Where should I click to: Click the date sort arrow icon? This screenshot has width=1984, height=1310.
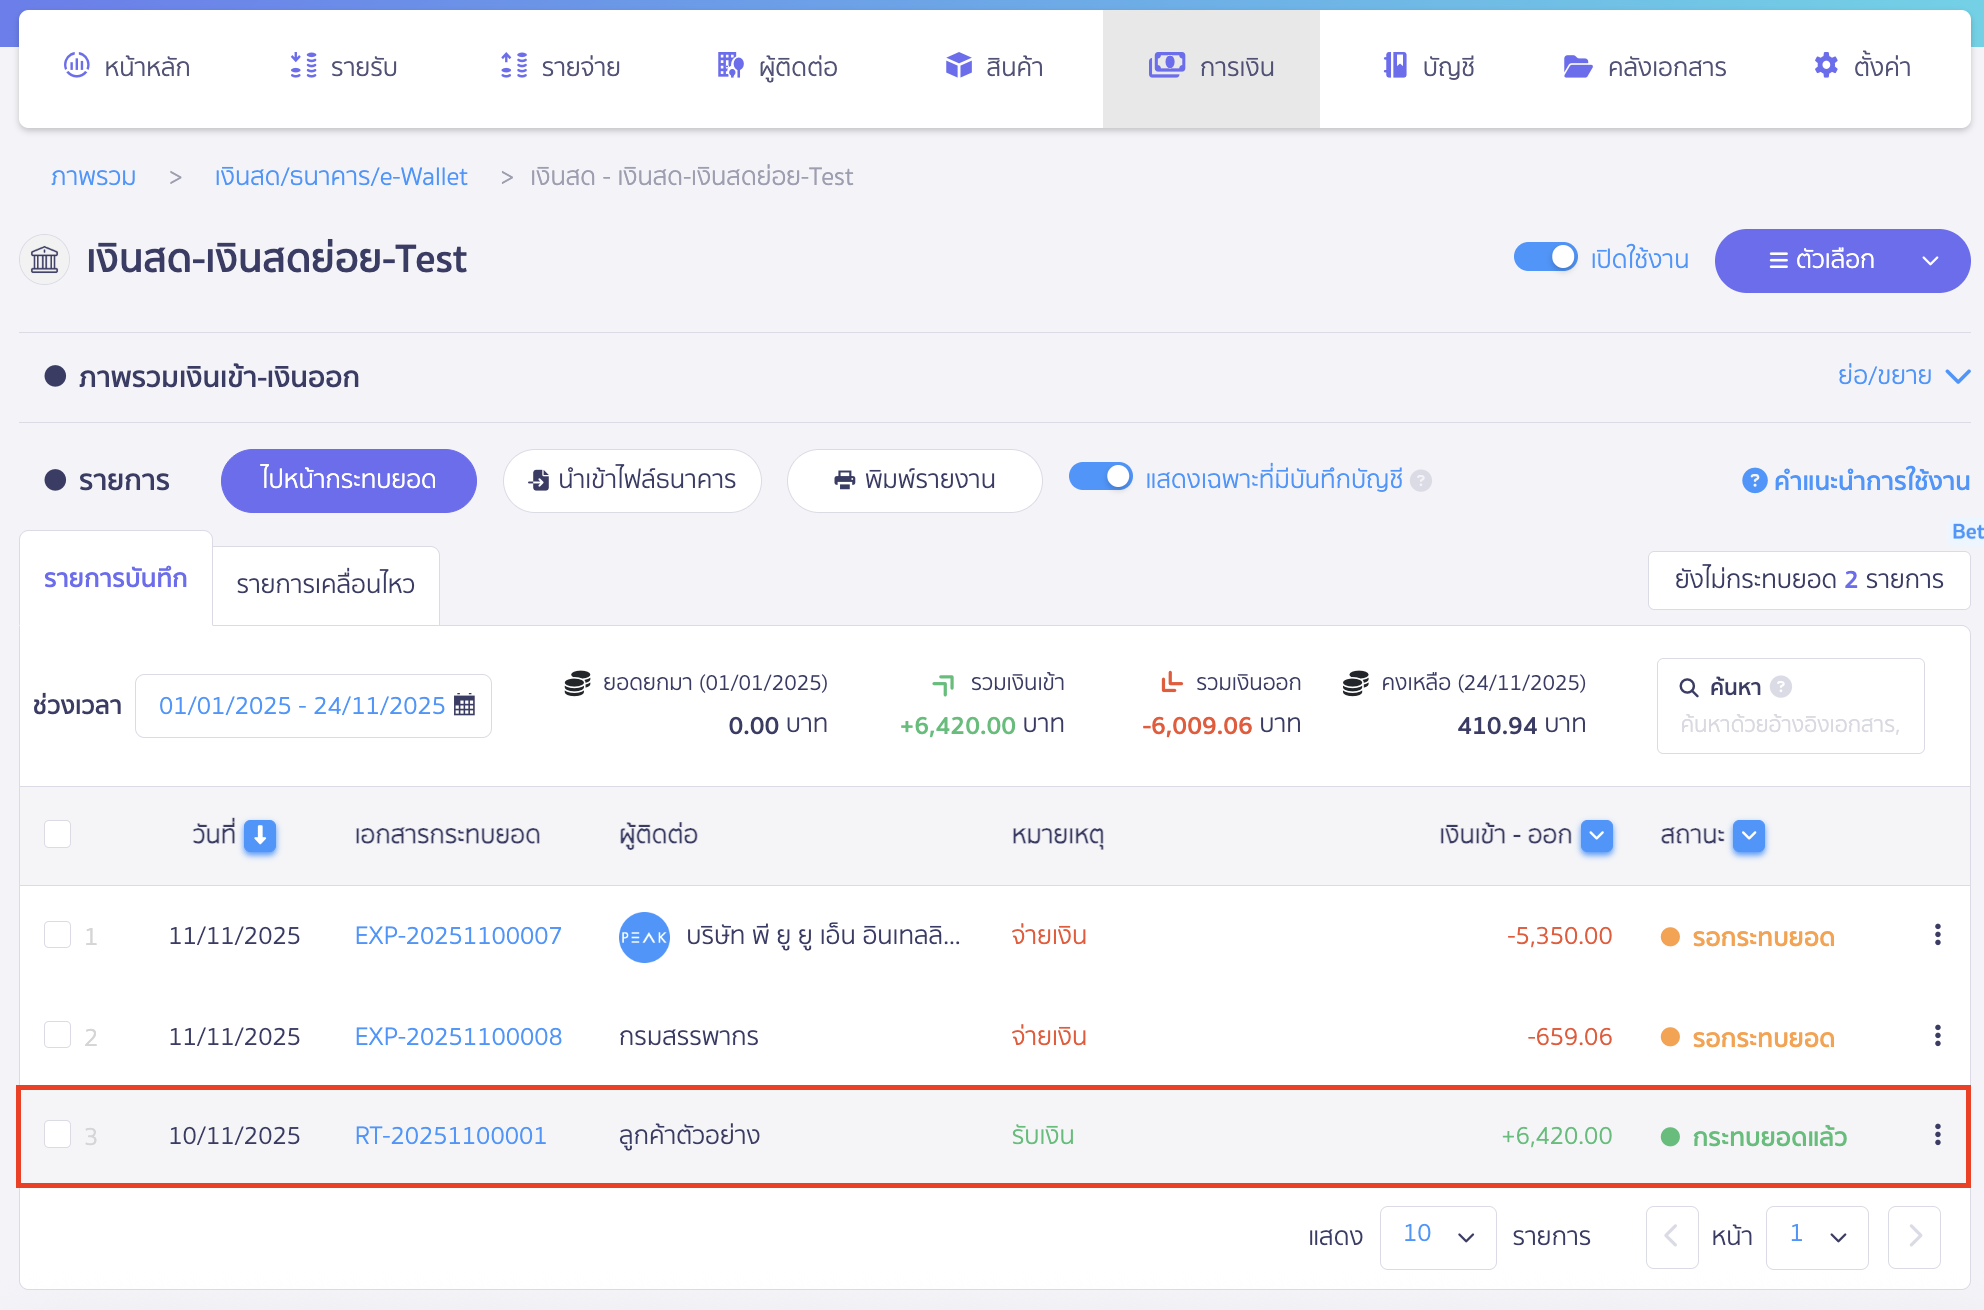tap(260, 835)
